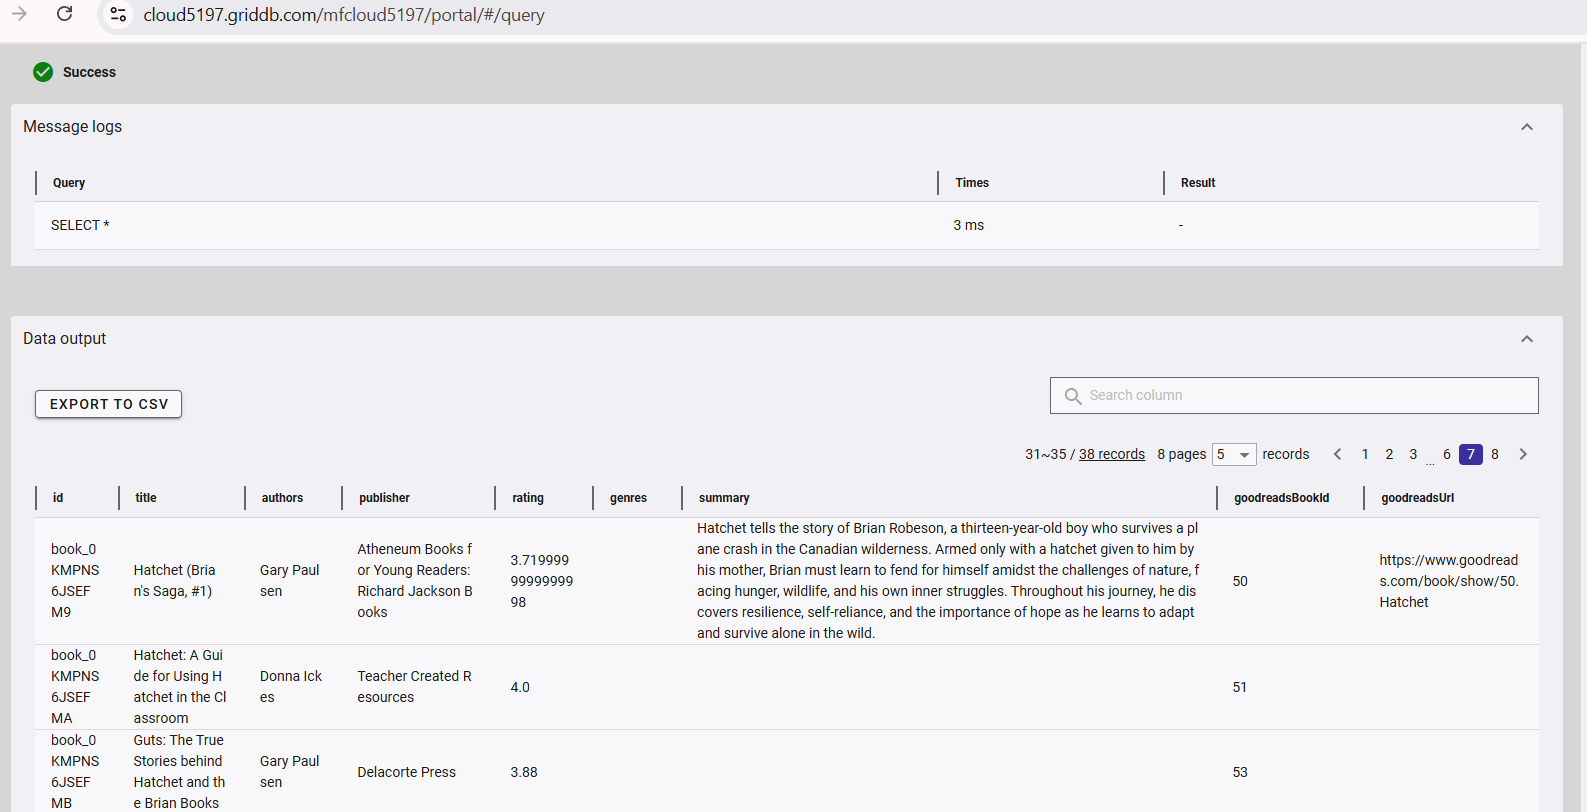Jump to page 1 of results

point(1365,454)
